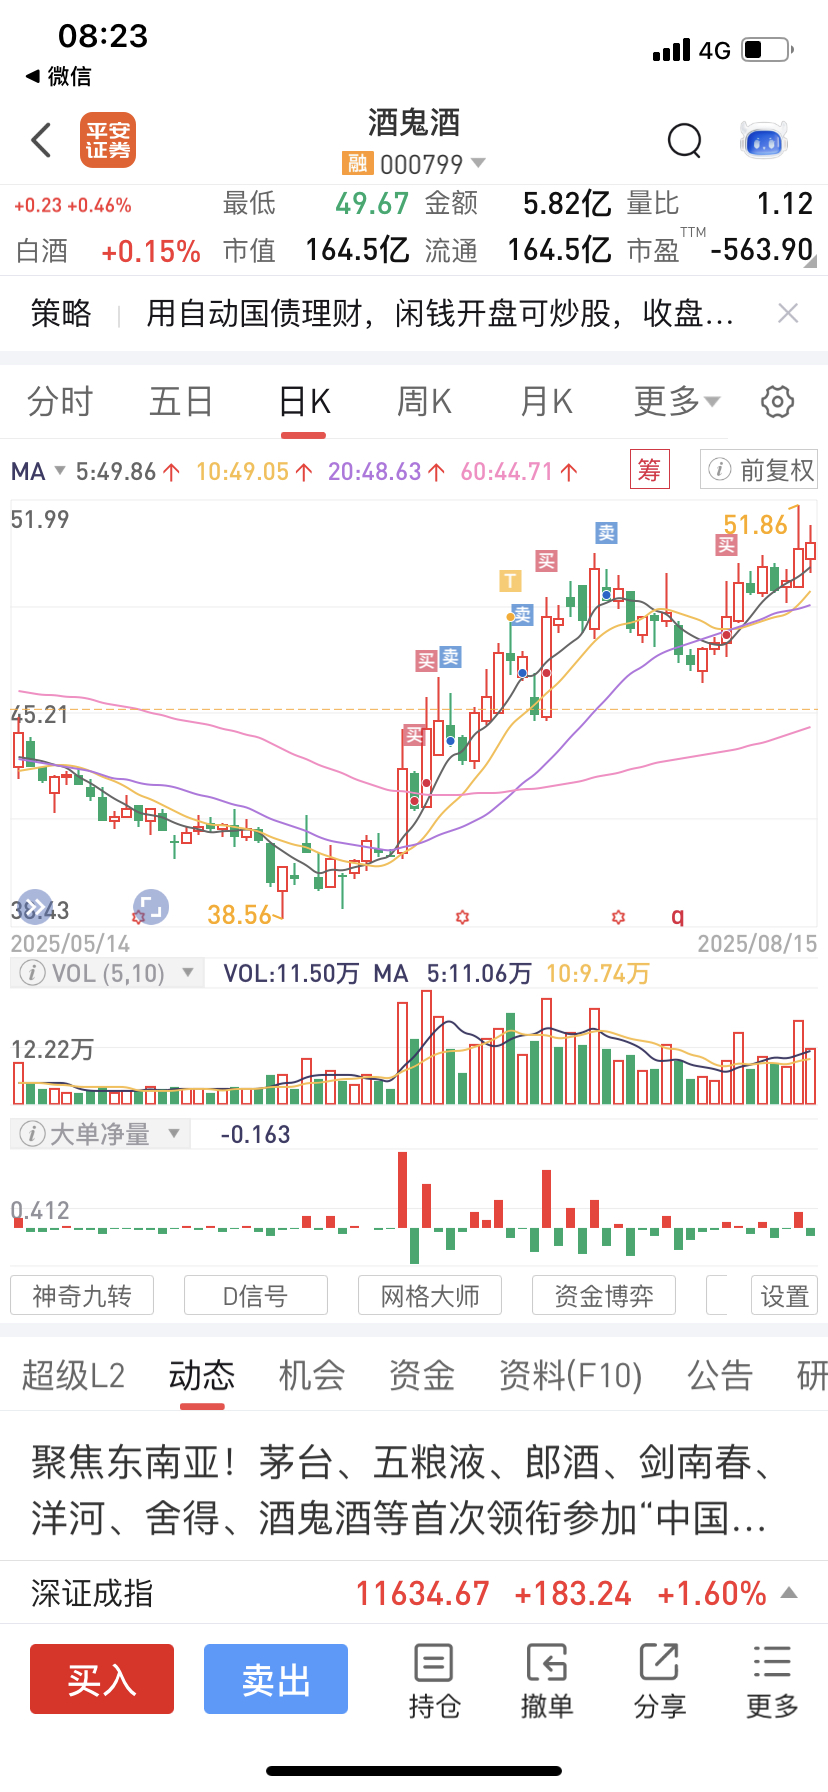Tap the 分享 share icon

coord(659,1681)
